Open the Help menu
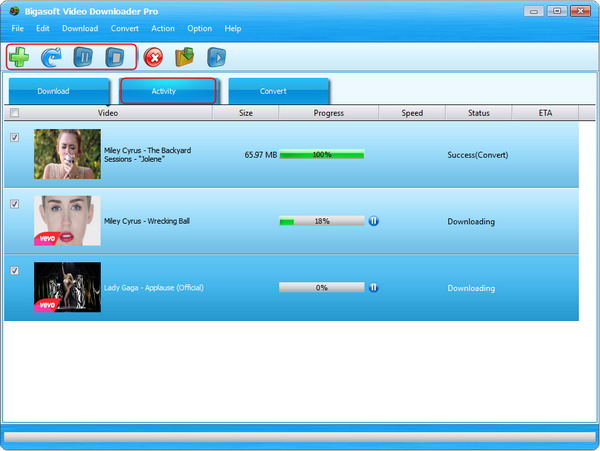The height and width of the screenshot is (451, 600). pyautogui.click(x=233, y=28)
